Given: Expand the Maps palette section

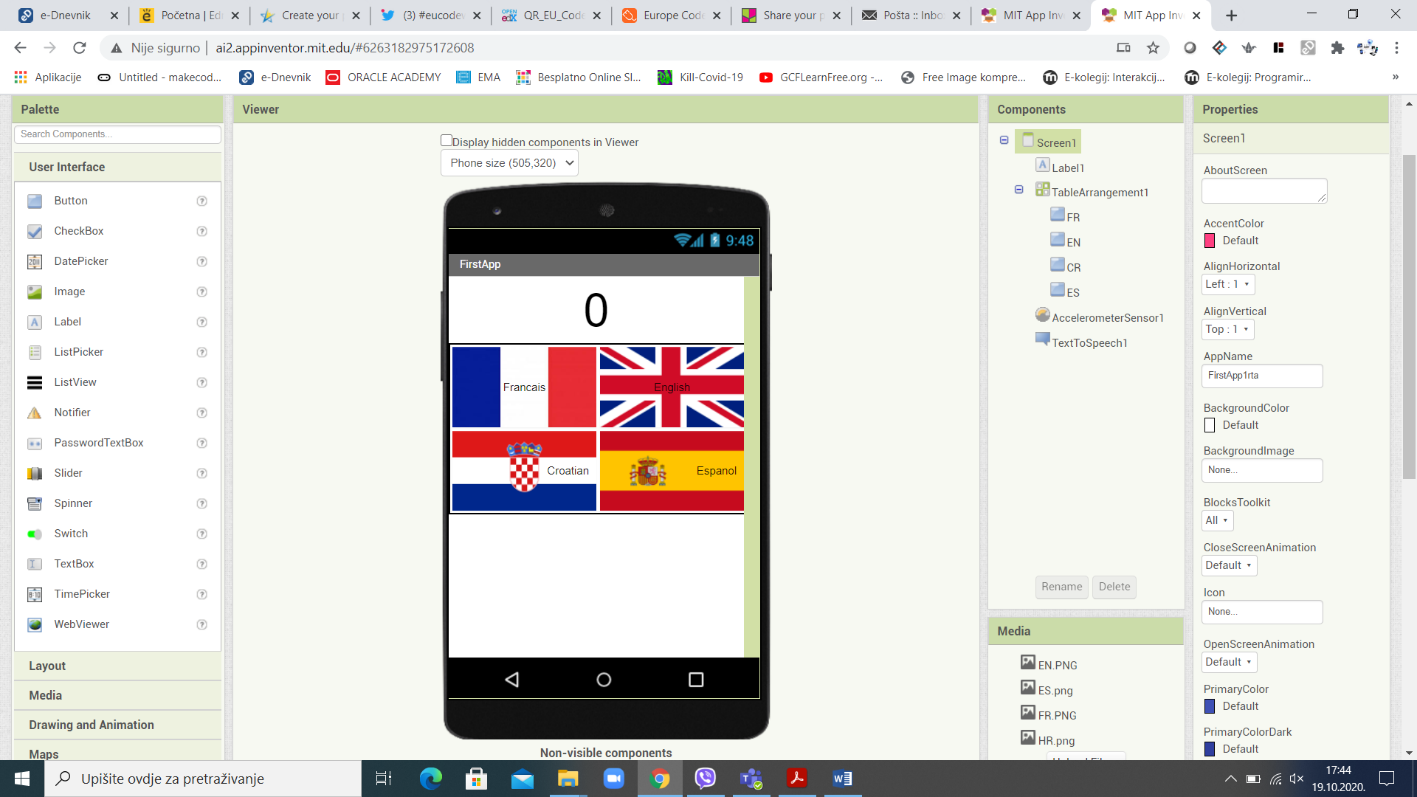Looking at the screenshot, I should (118, 752).
